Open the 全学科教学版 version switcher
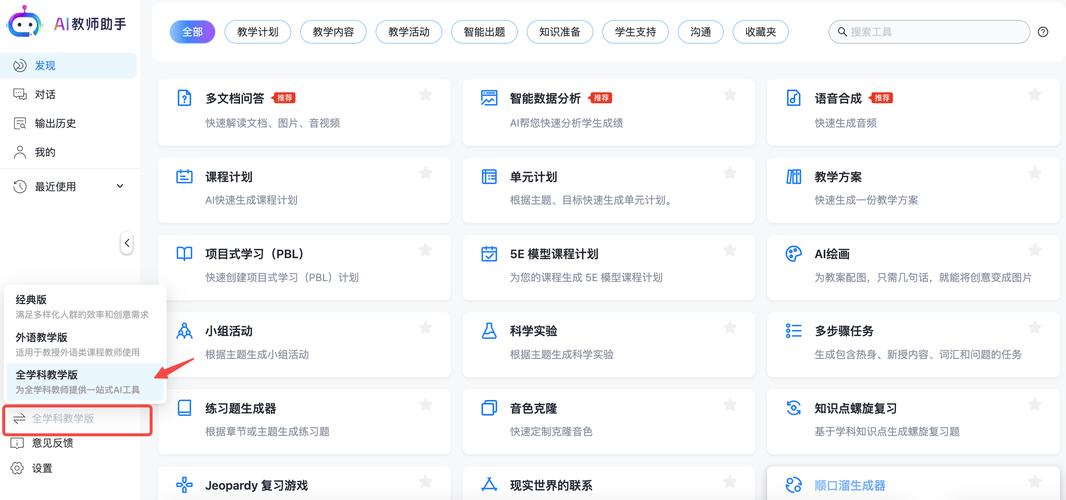This screenshot has width=1066, height=500. click(77, 419)
